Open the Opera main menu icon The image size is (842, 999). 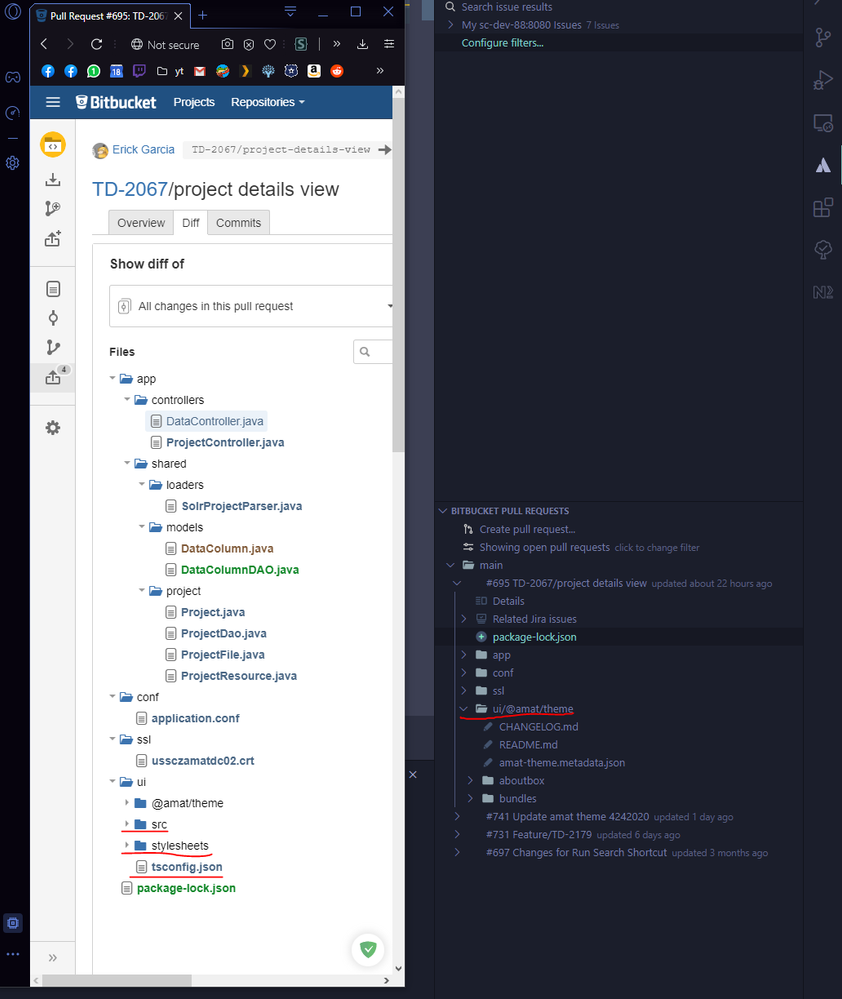tap(13, 11)
